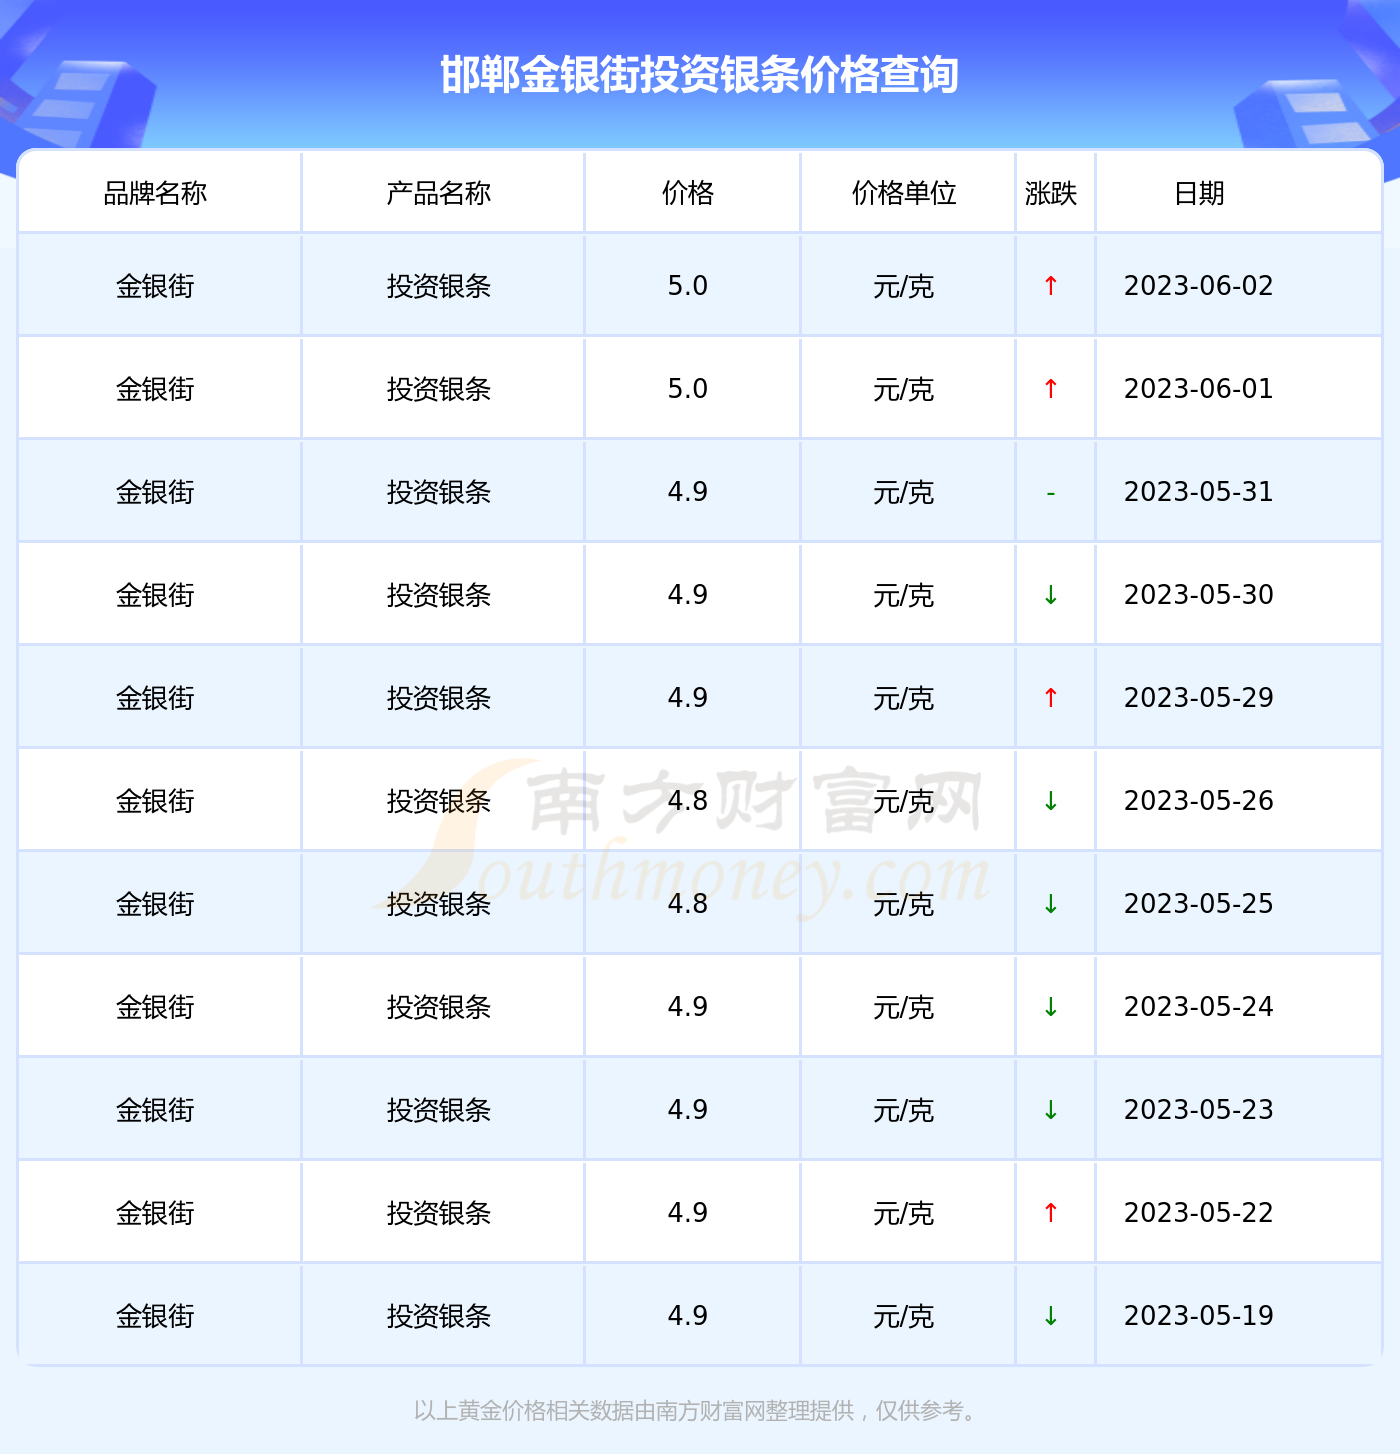Image resolution: width=1400 pixels, height=1455 pixels.
Task: Click the dash indicator for 2023-05-31
Action: [1051, 493]
